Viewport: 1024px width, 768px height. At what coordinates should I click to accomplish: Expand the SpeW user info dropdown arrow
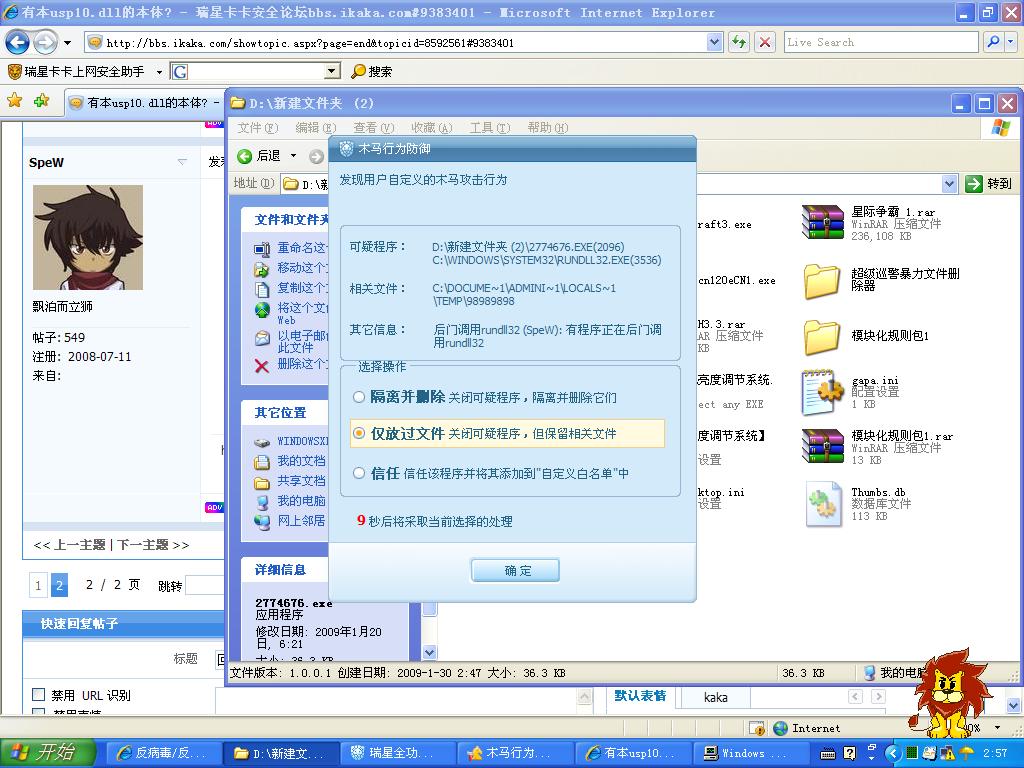pos(182,162)
